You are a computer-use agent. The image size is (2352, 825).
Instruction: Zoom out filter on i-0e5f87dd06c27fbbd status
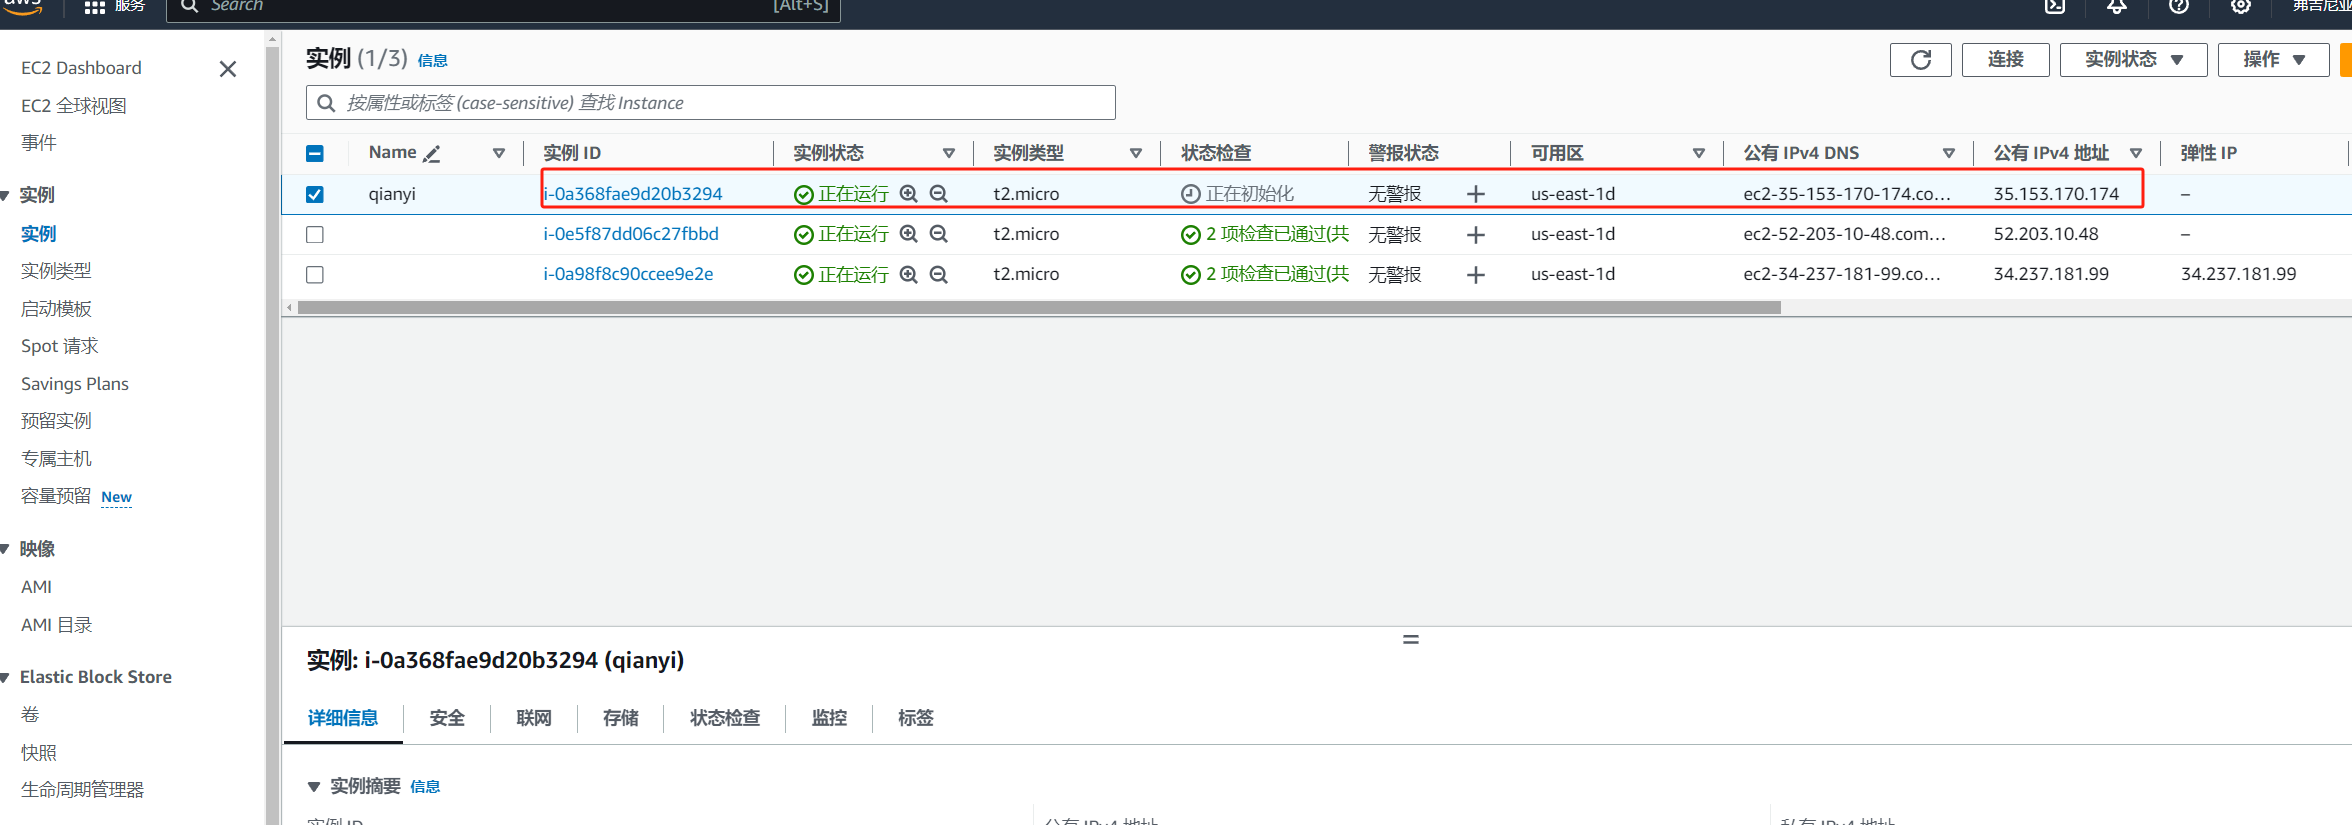(x=938, y=234)
